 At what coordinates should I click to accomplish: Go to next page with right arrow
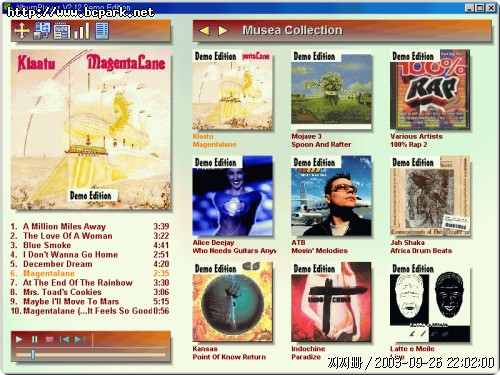click(x=223, y=31)
